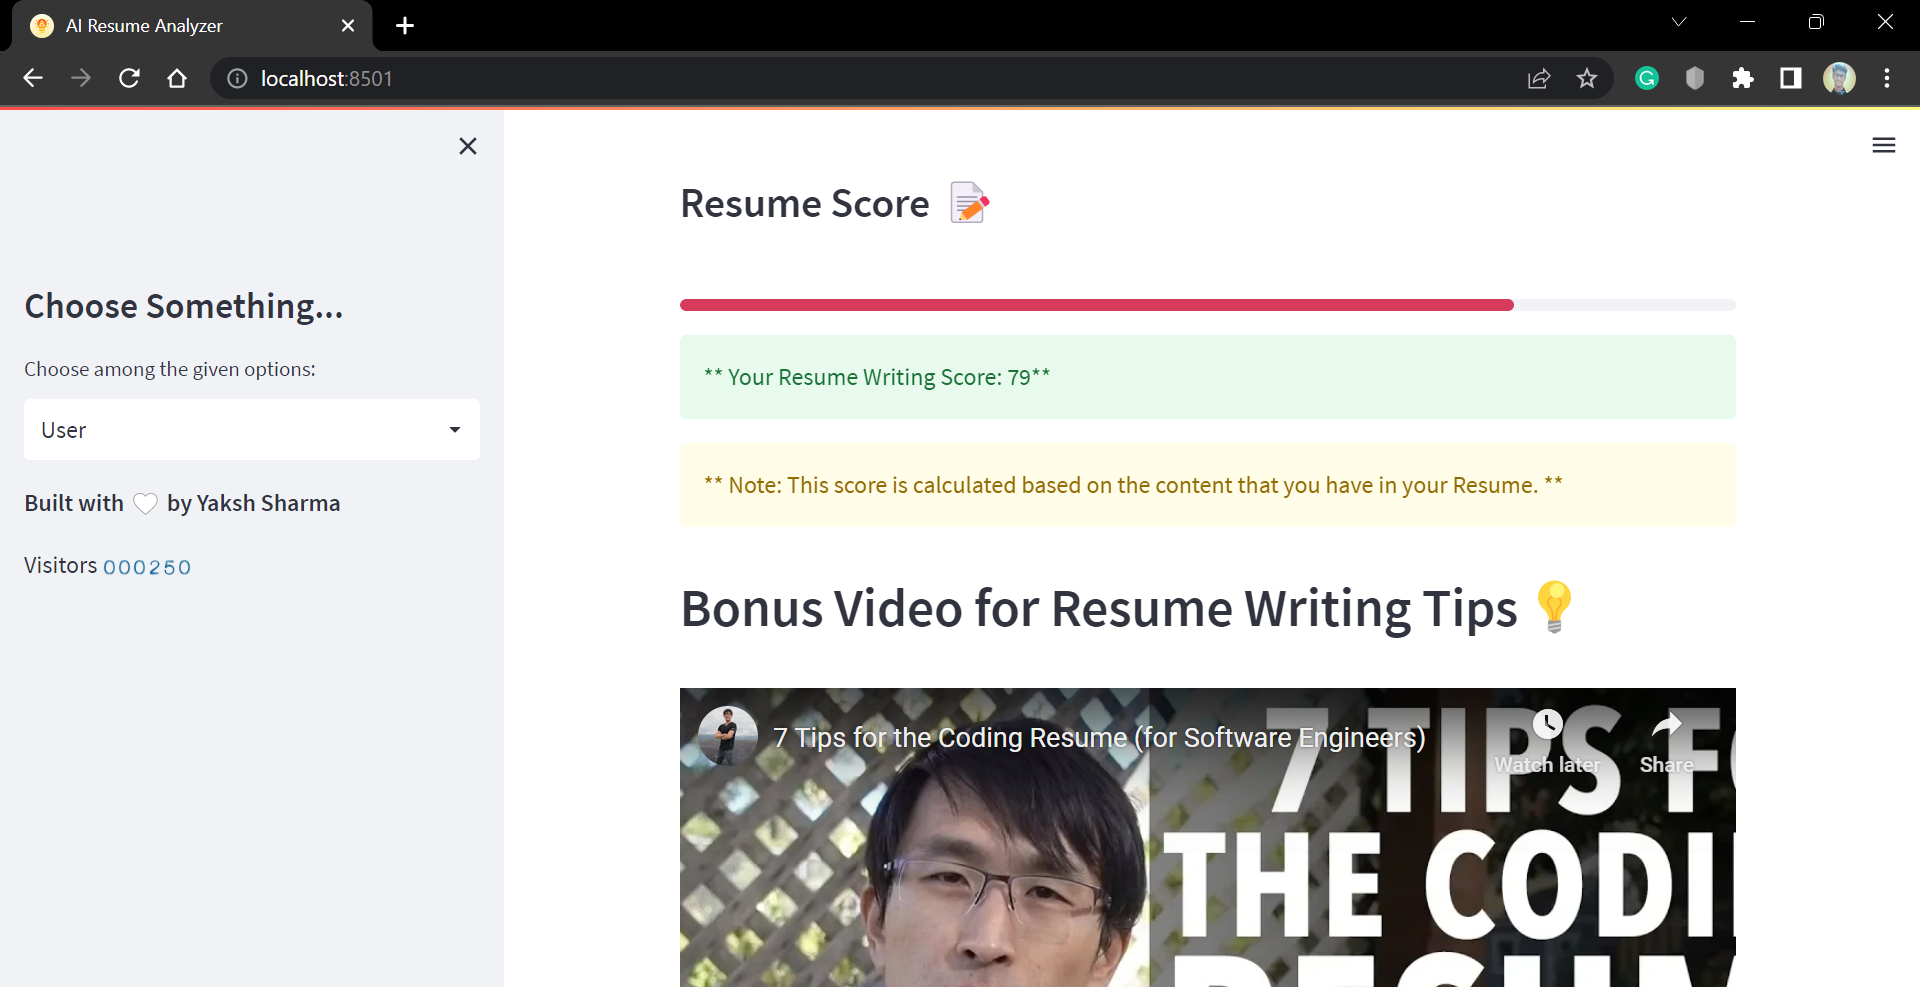Toggle the shield privacy extension
The image size is (1920, 987).
pyautogui.click(x=1694, y=78)
